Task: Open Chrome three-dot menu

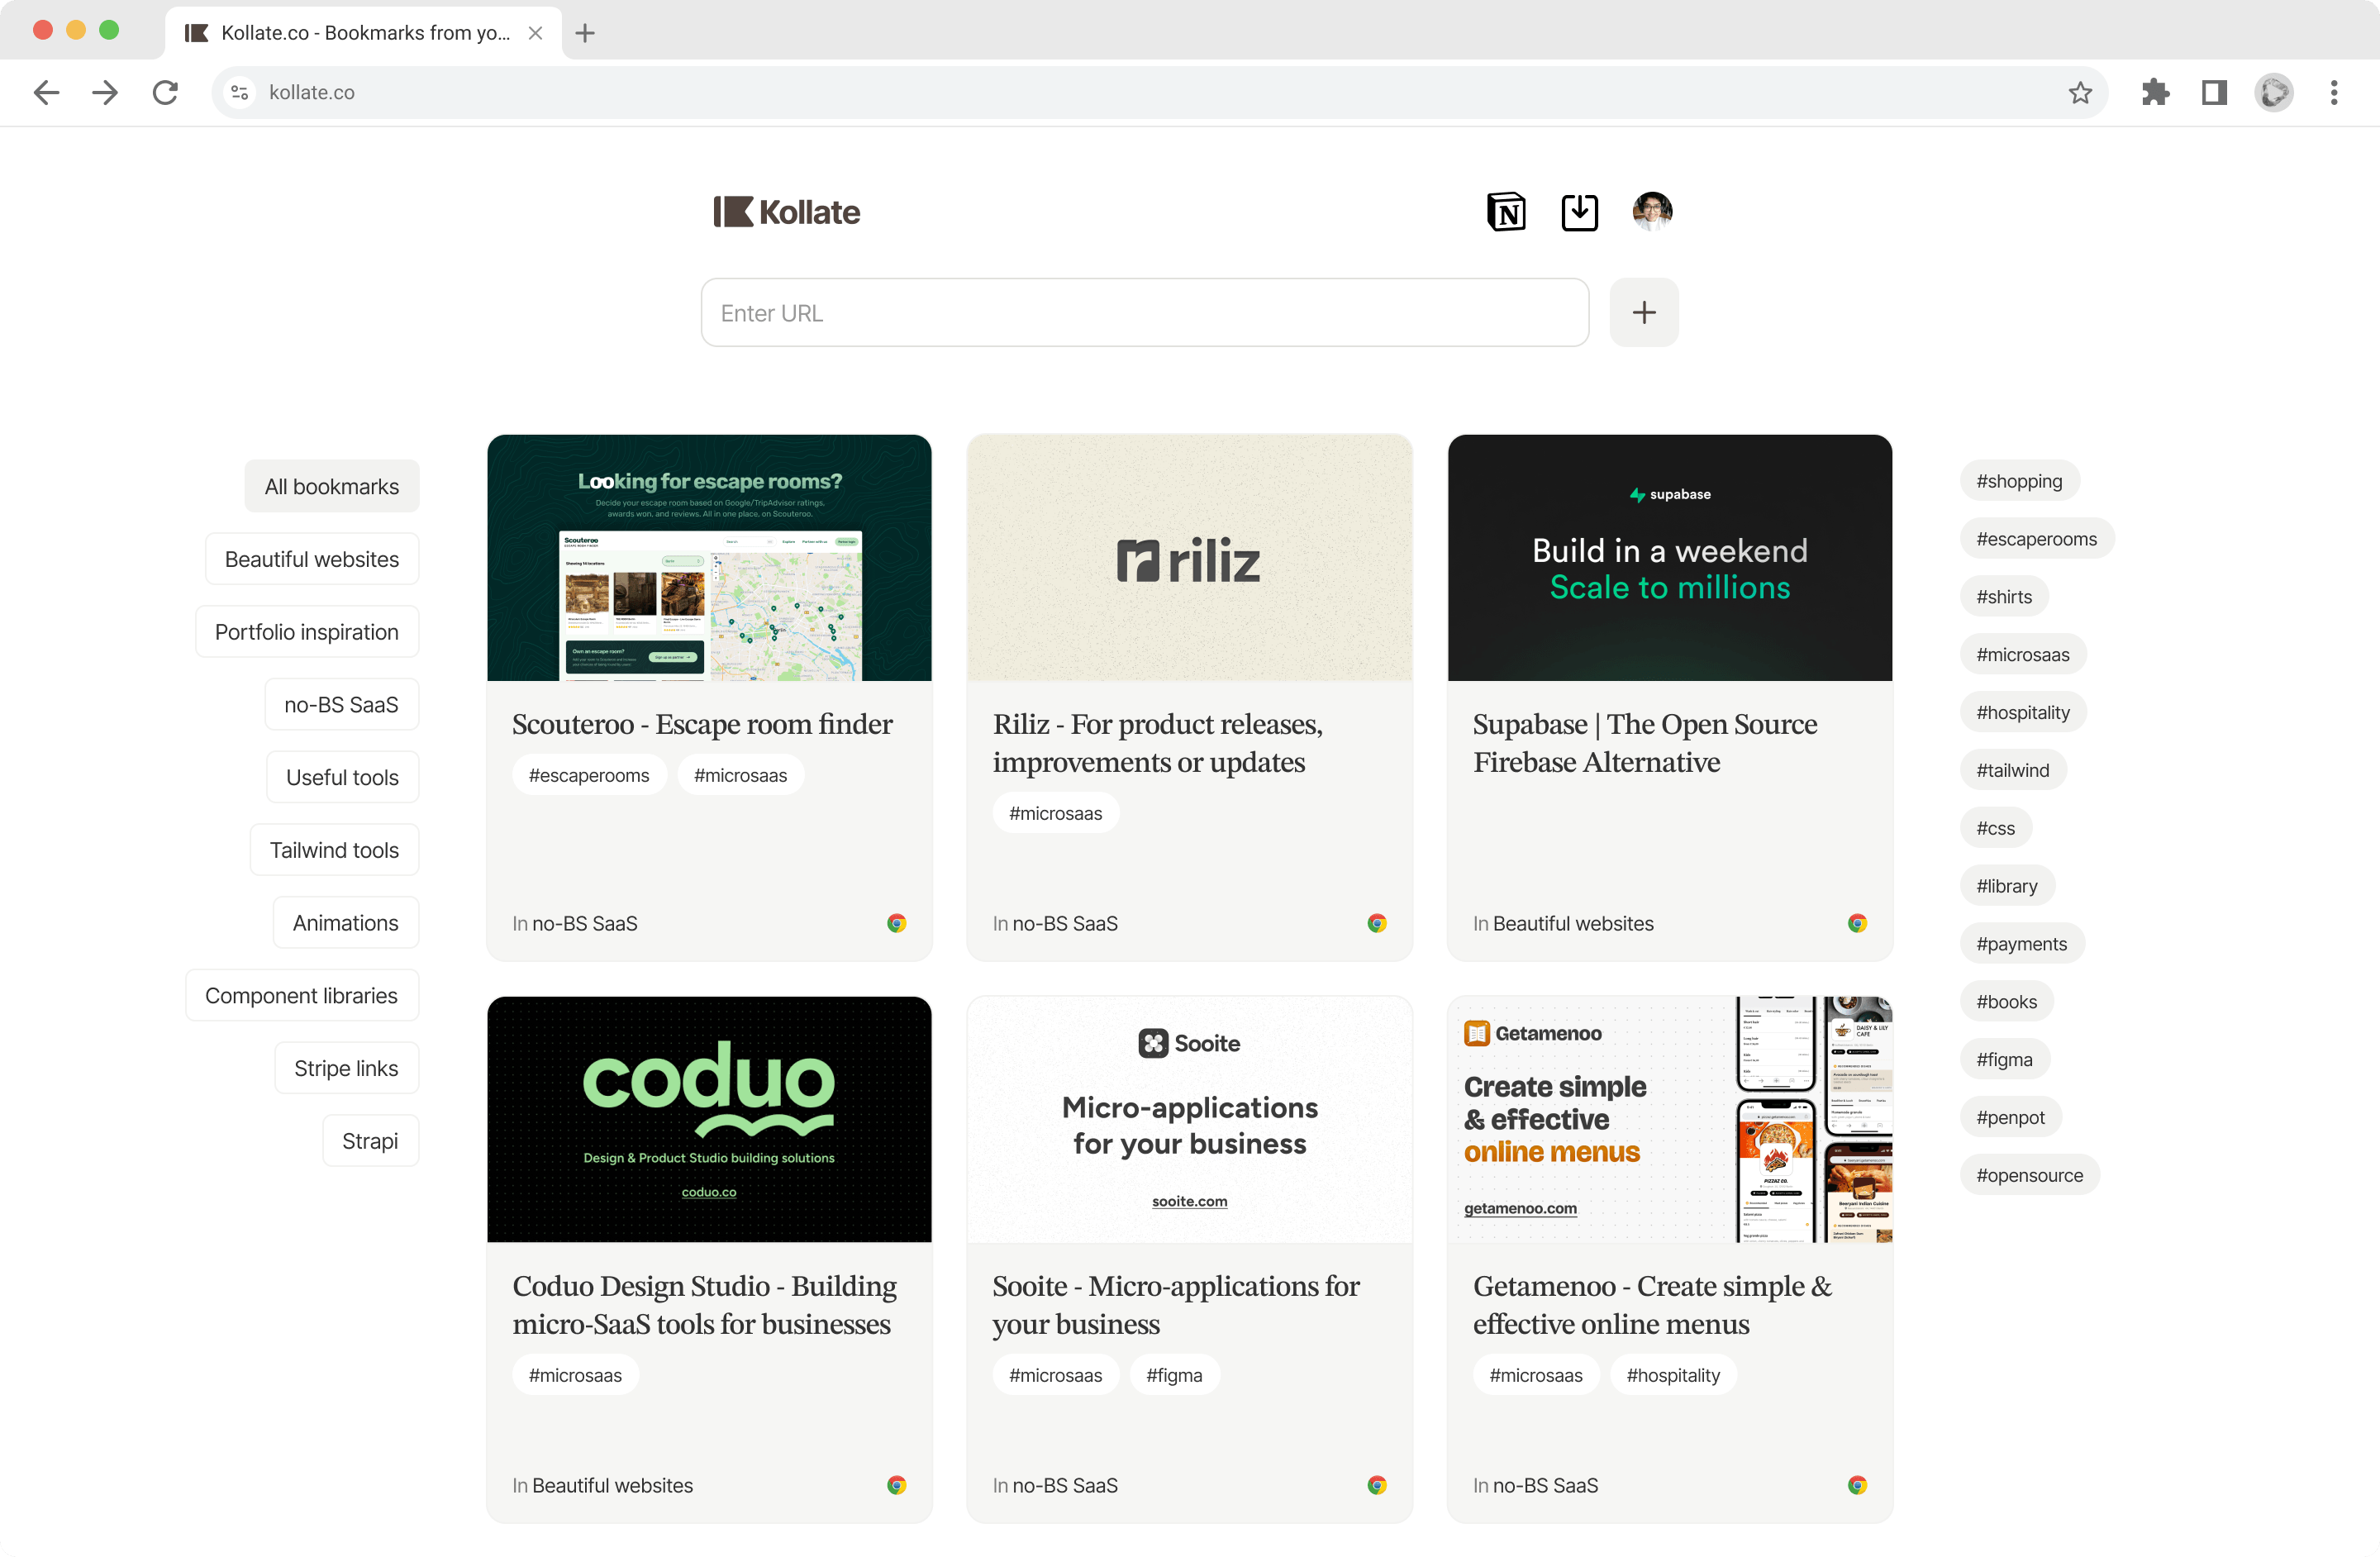Action: point(2333,93)
